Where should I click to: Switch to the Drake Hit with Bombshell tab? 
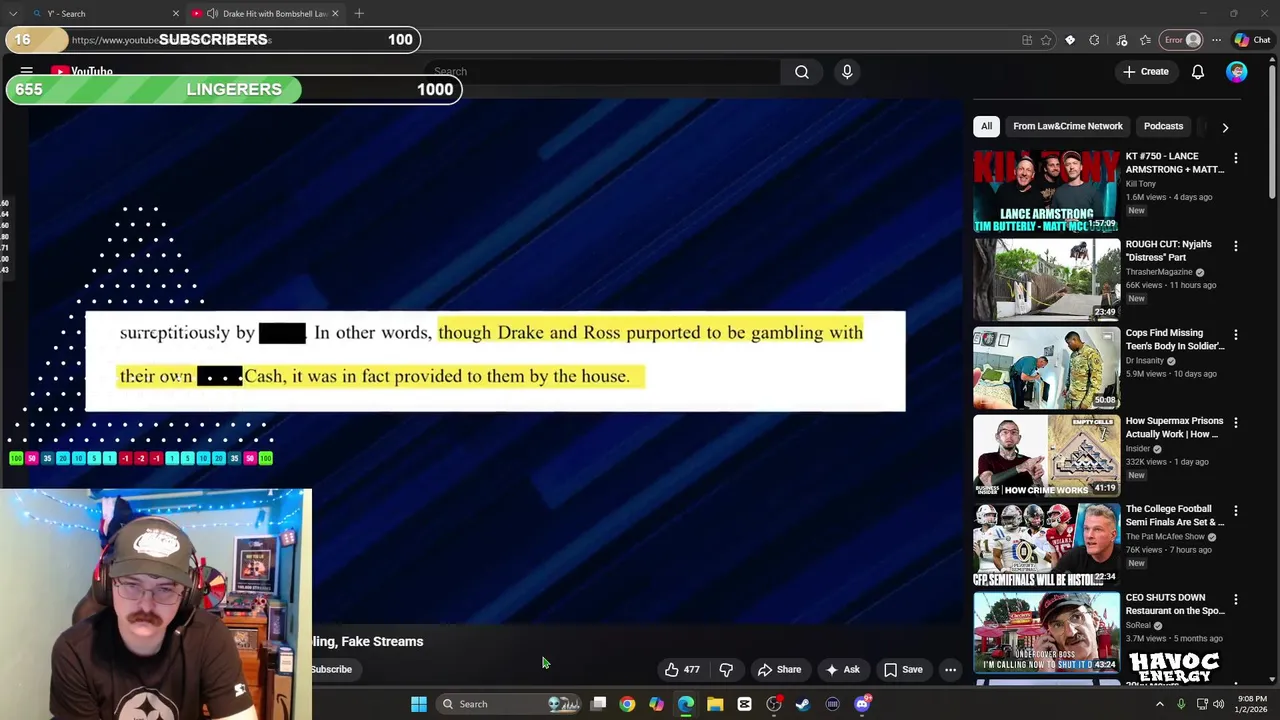click(x=266, y=14)
